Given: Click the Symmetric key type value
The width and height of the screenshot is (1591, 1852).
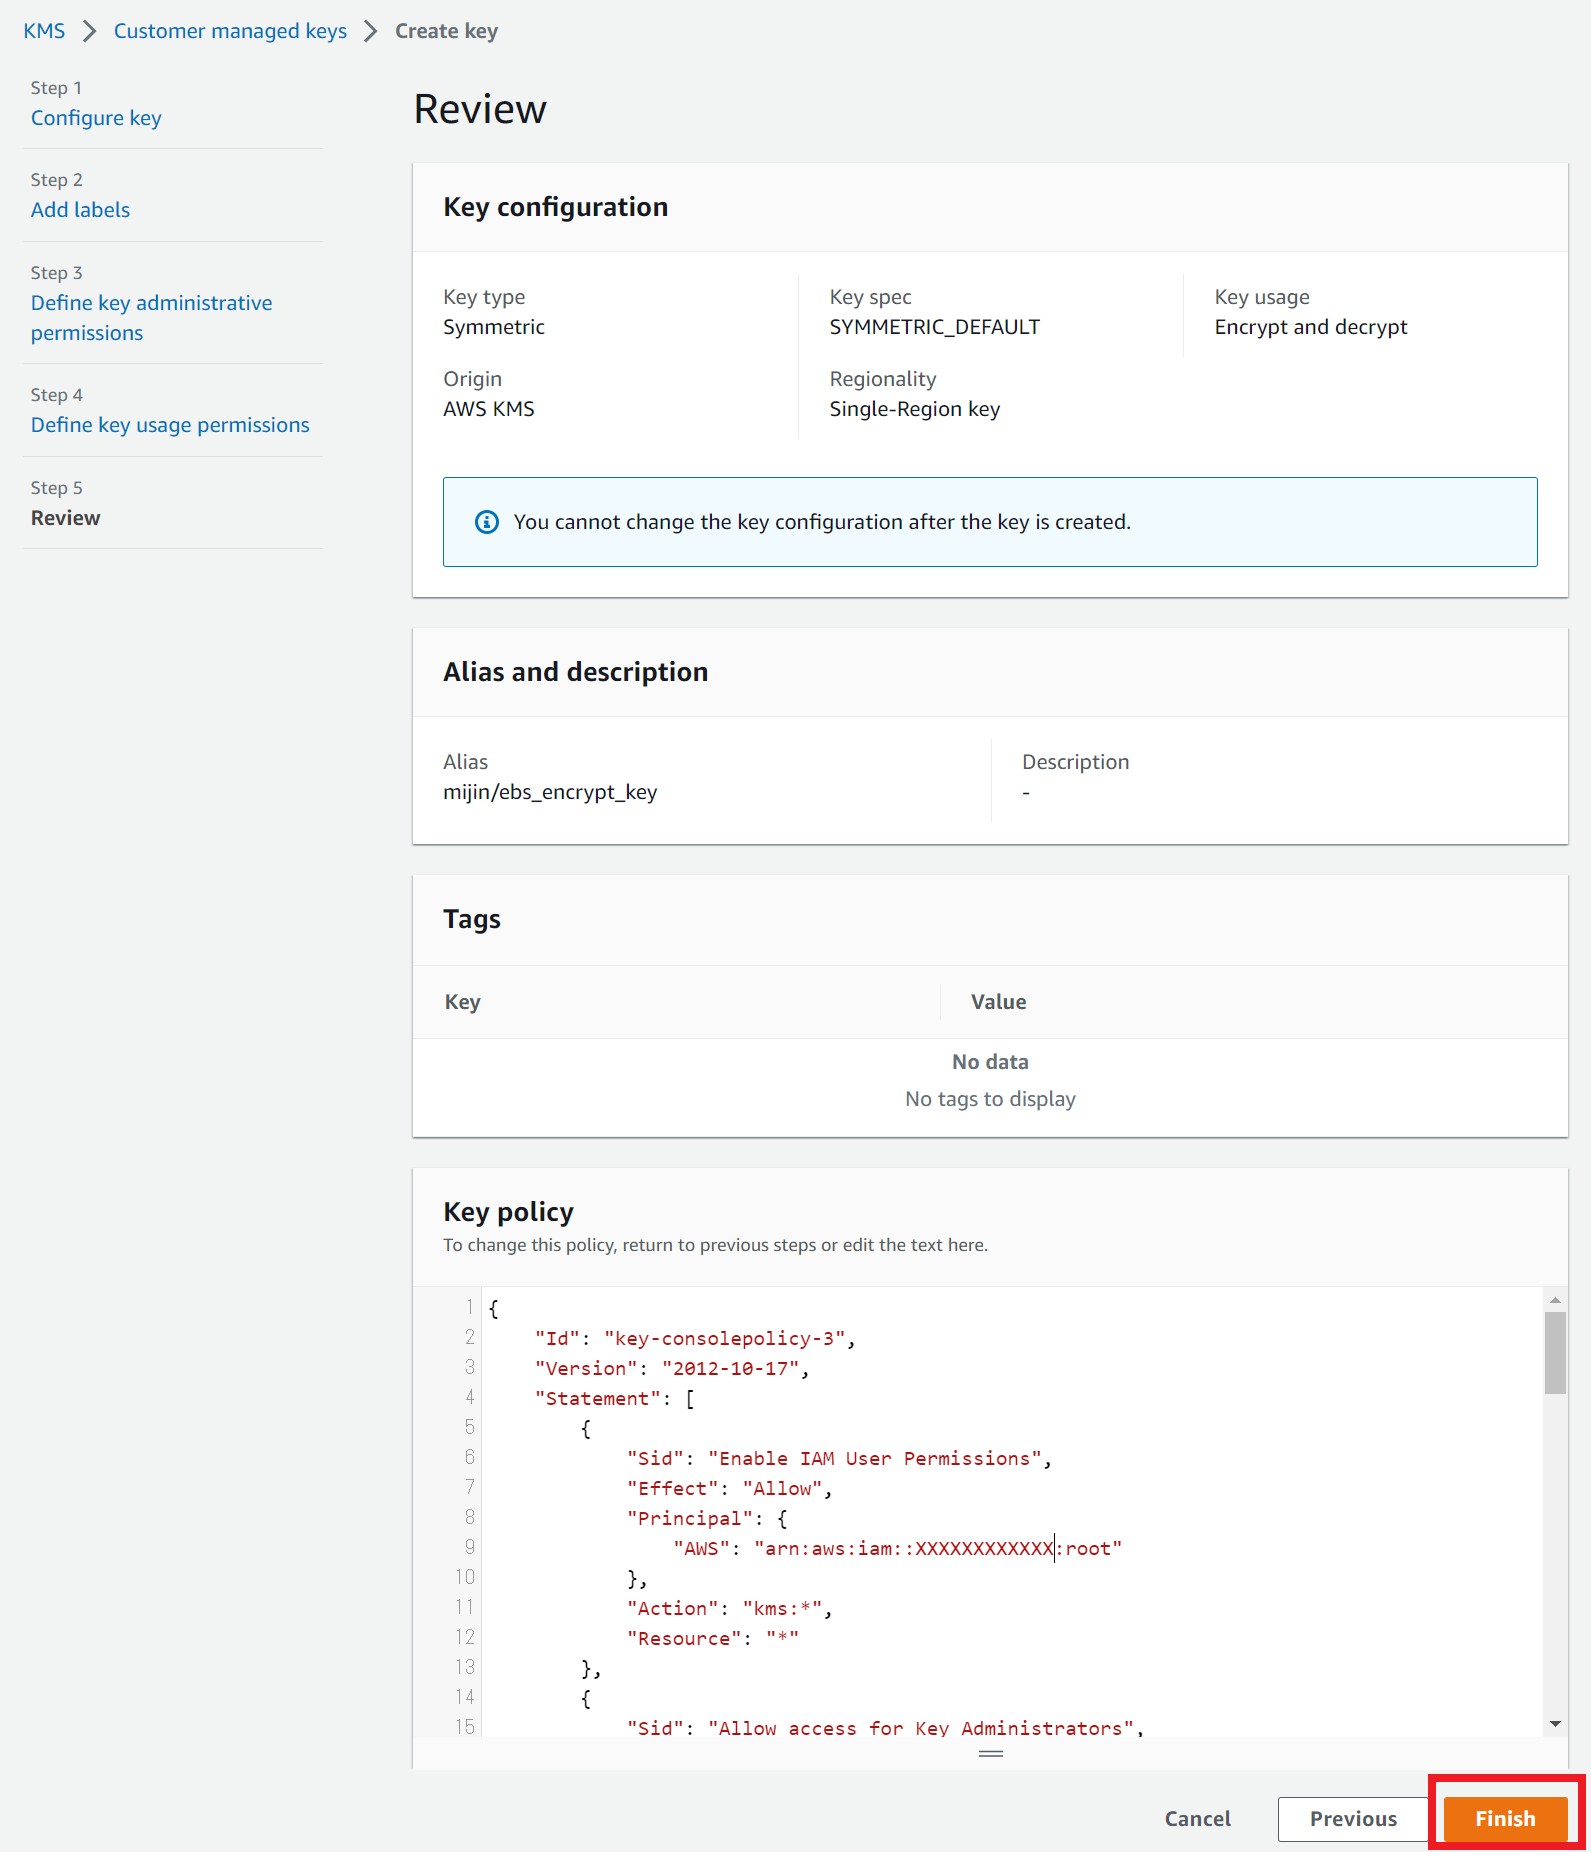Looking at the screenshot, I should (x=494, y=327).
